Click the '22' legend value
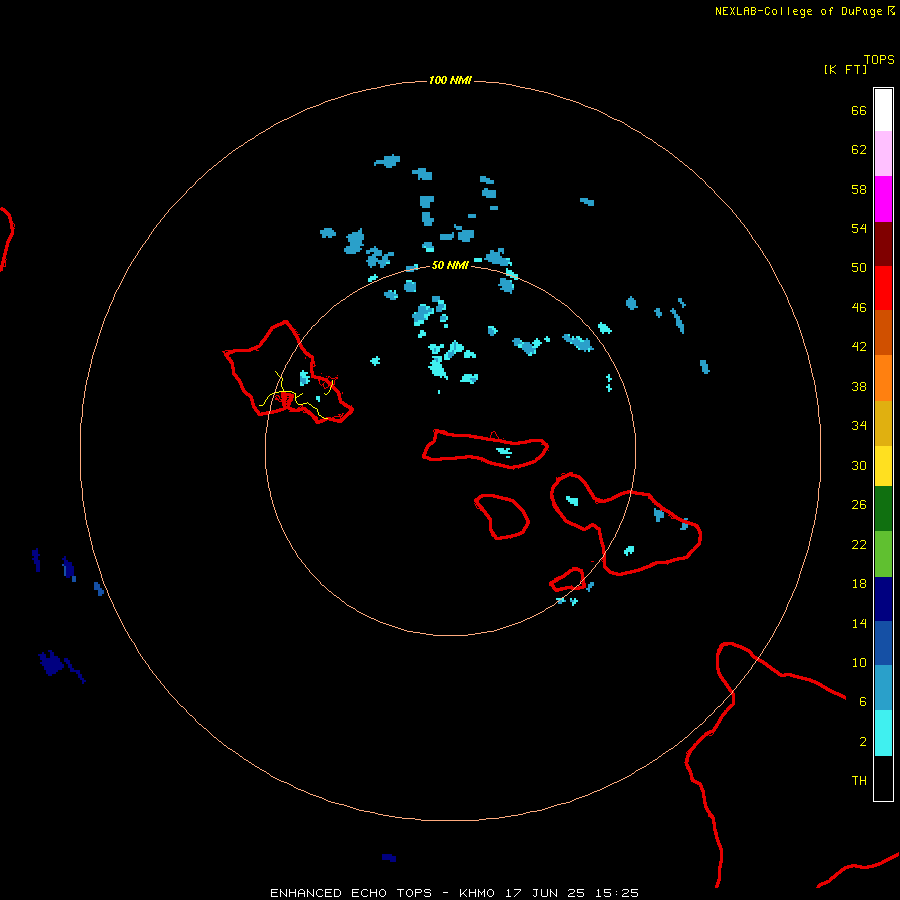 pos(859,544)
